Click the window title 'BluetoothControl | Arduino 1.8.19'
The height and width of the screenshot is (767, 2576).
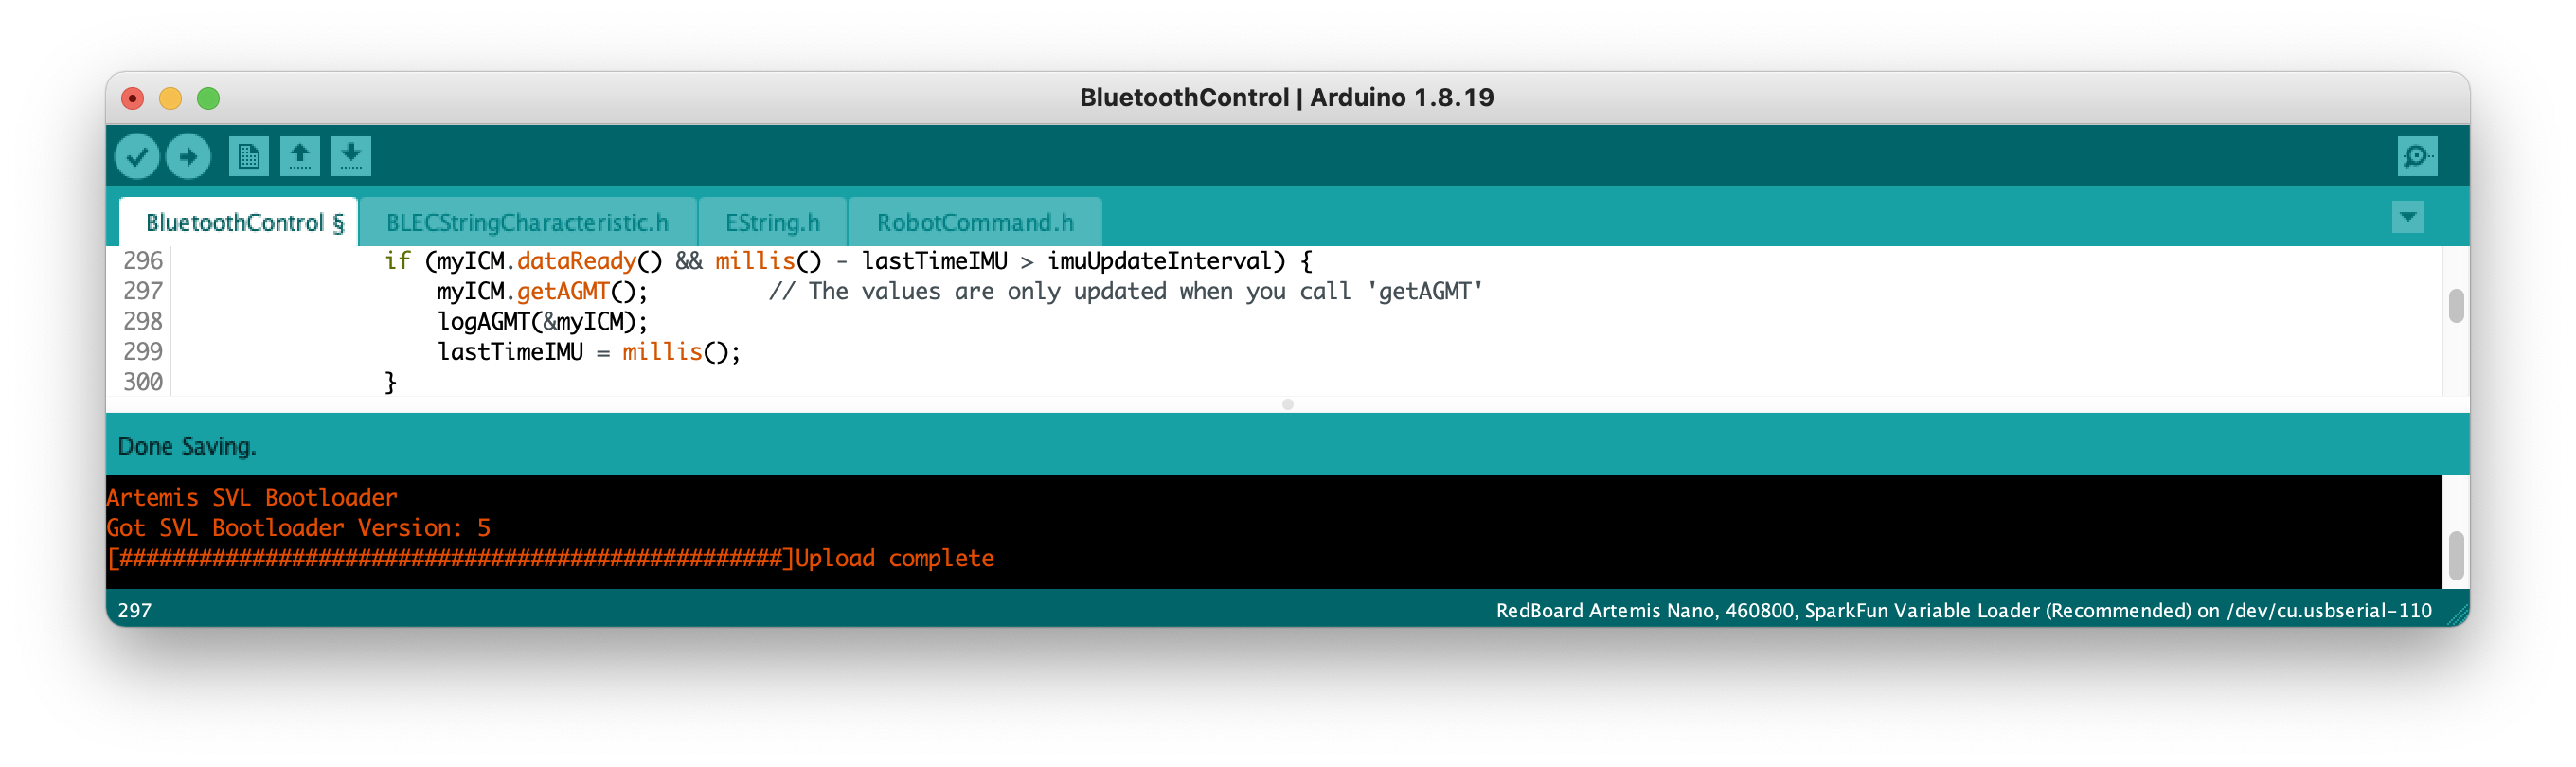[x=1287, y=97]
